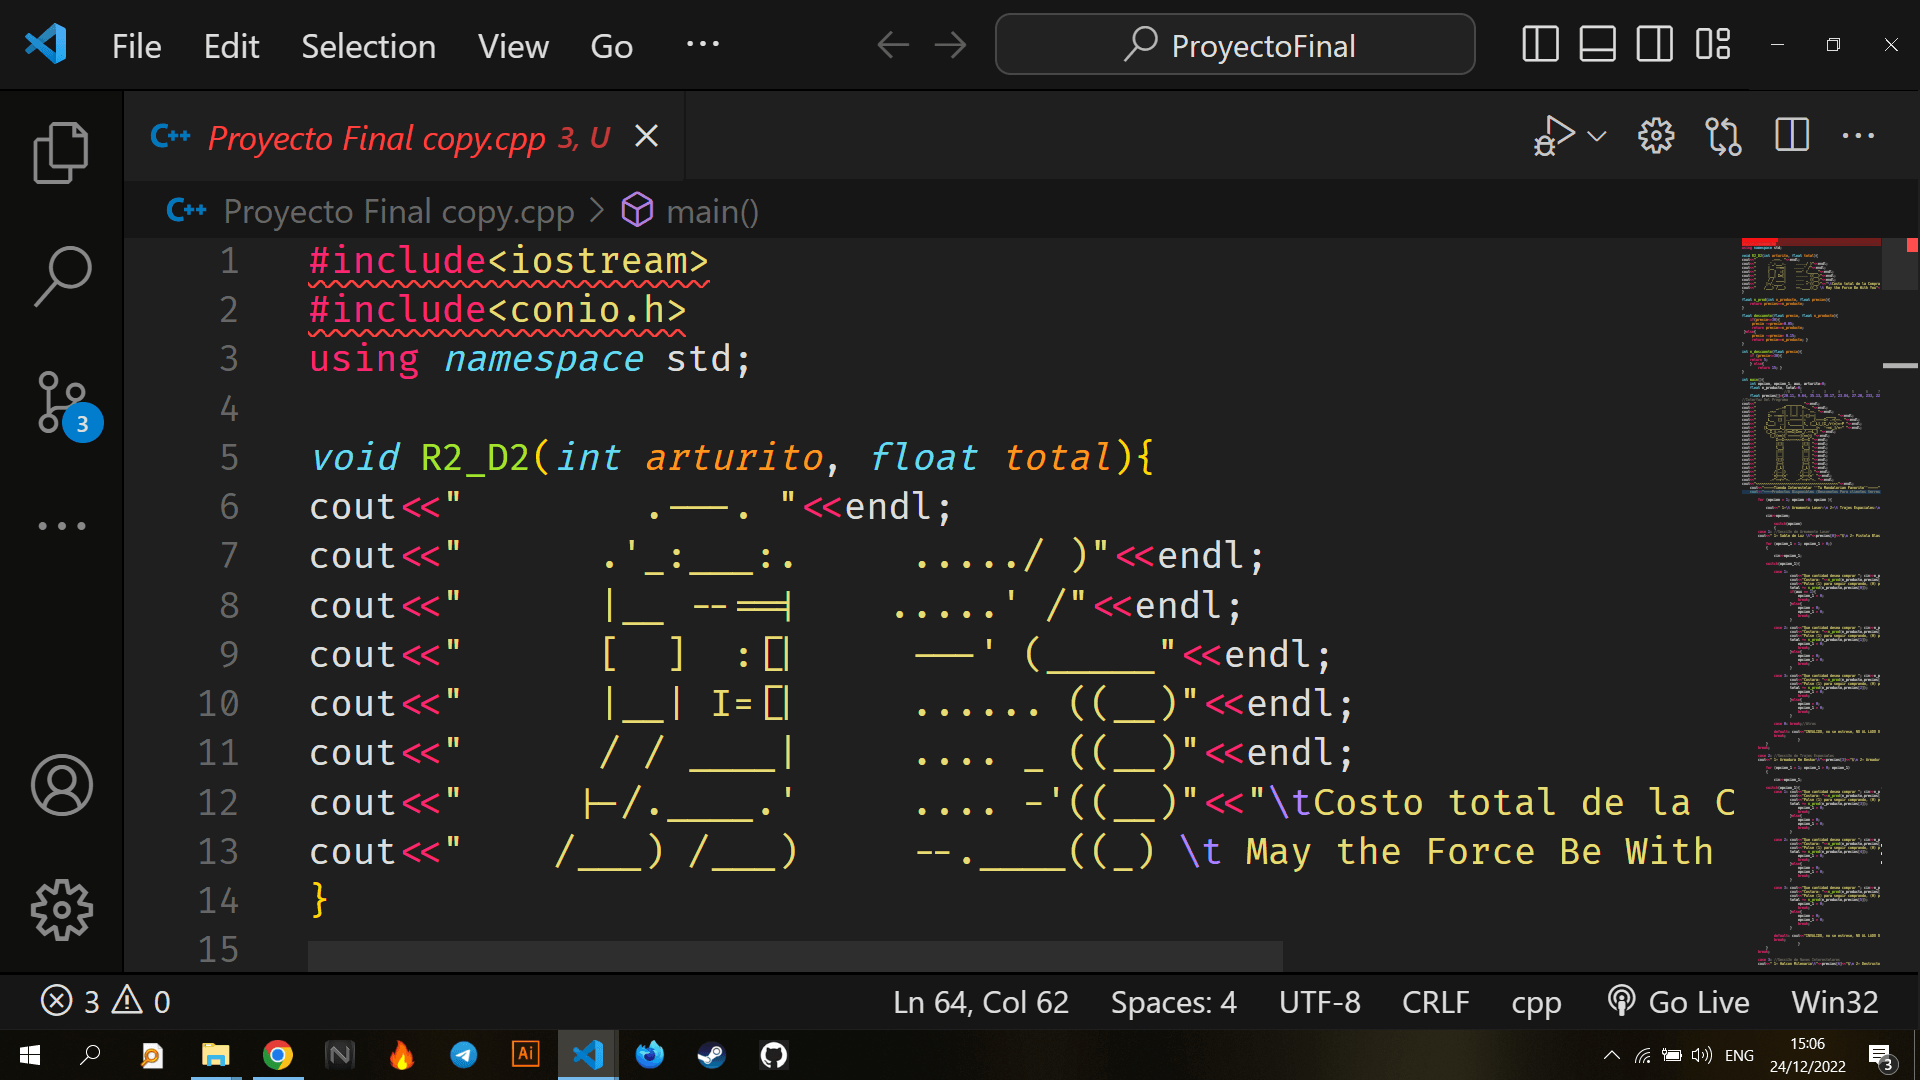Open volume control in system tray
The height and width of the screenshot is (1080, 1920).
click(1702, 1055)
